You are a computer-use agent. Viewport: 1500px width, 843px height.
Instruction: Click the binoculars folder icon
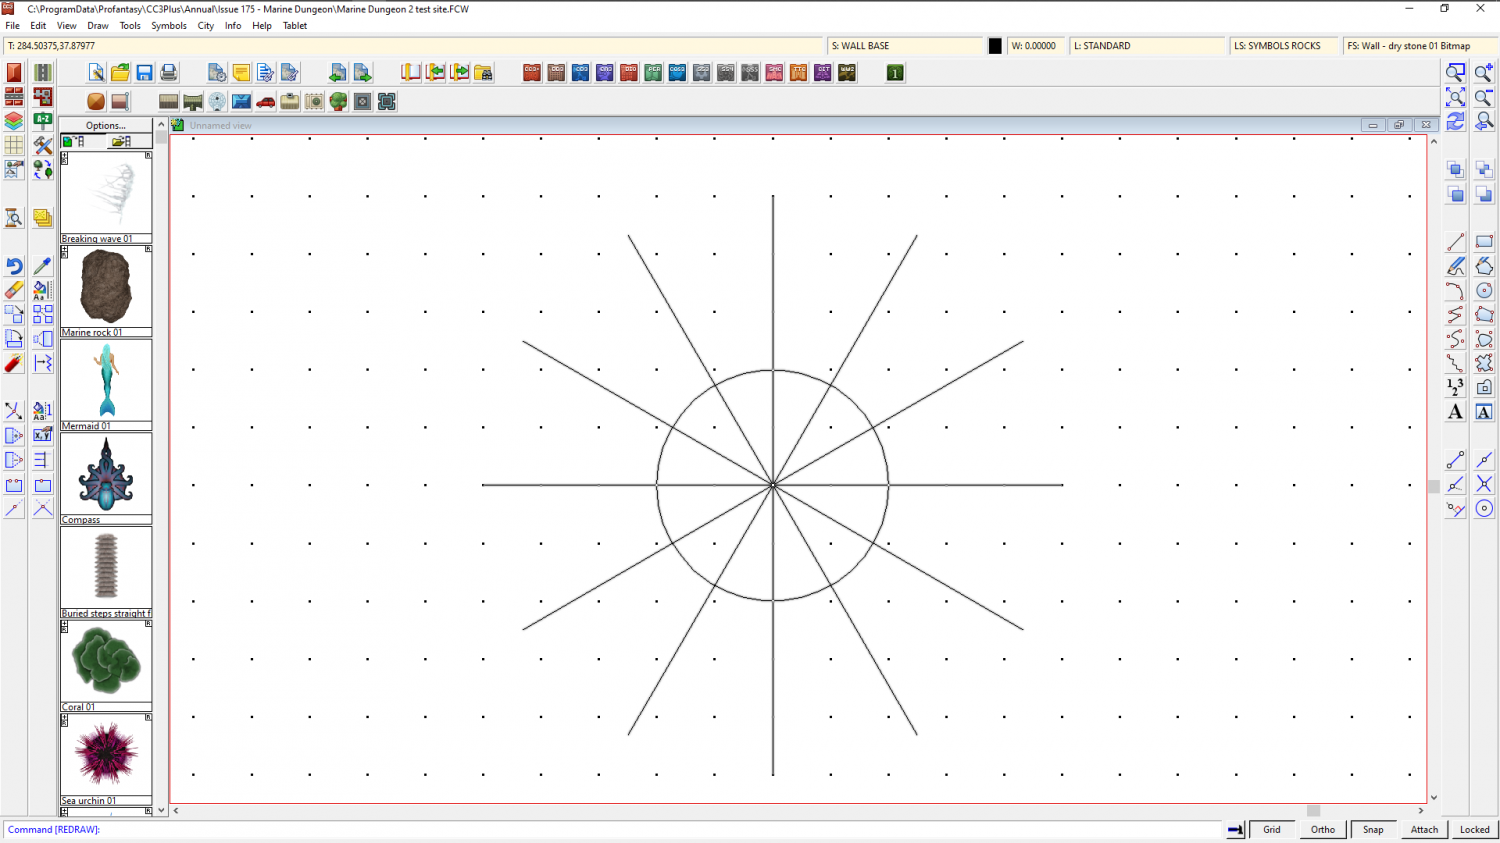pyautogui.click(x=483, y=73)
